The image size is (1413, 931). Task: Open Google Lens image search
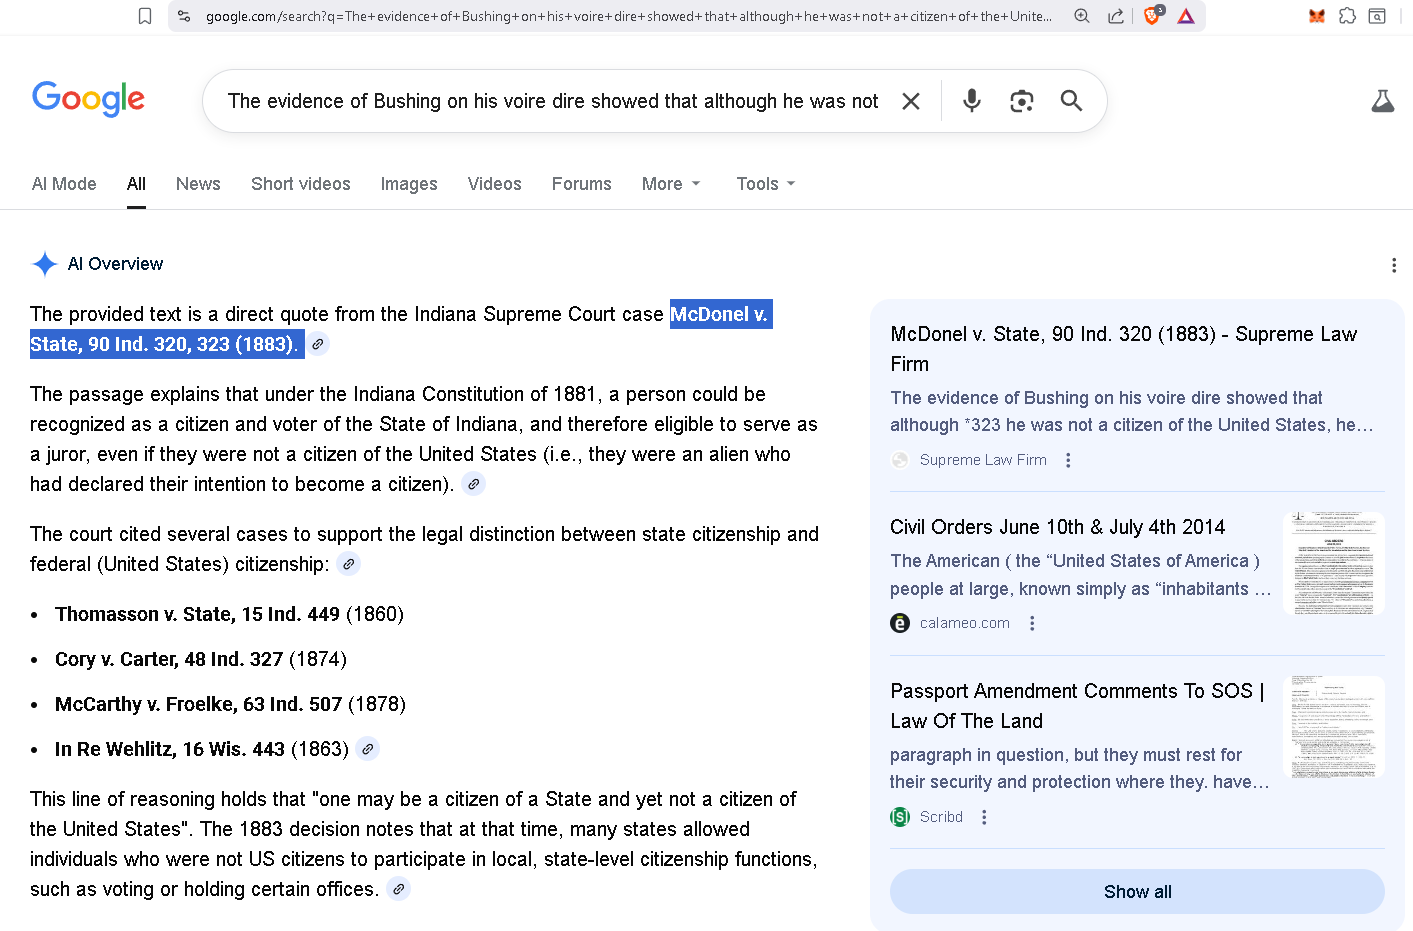click(1021, 101)
